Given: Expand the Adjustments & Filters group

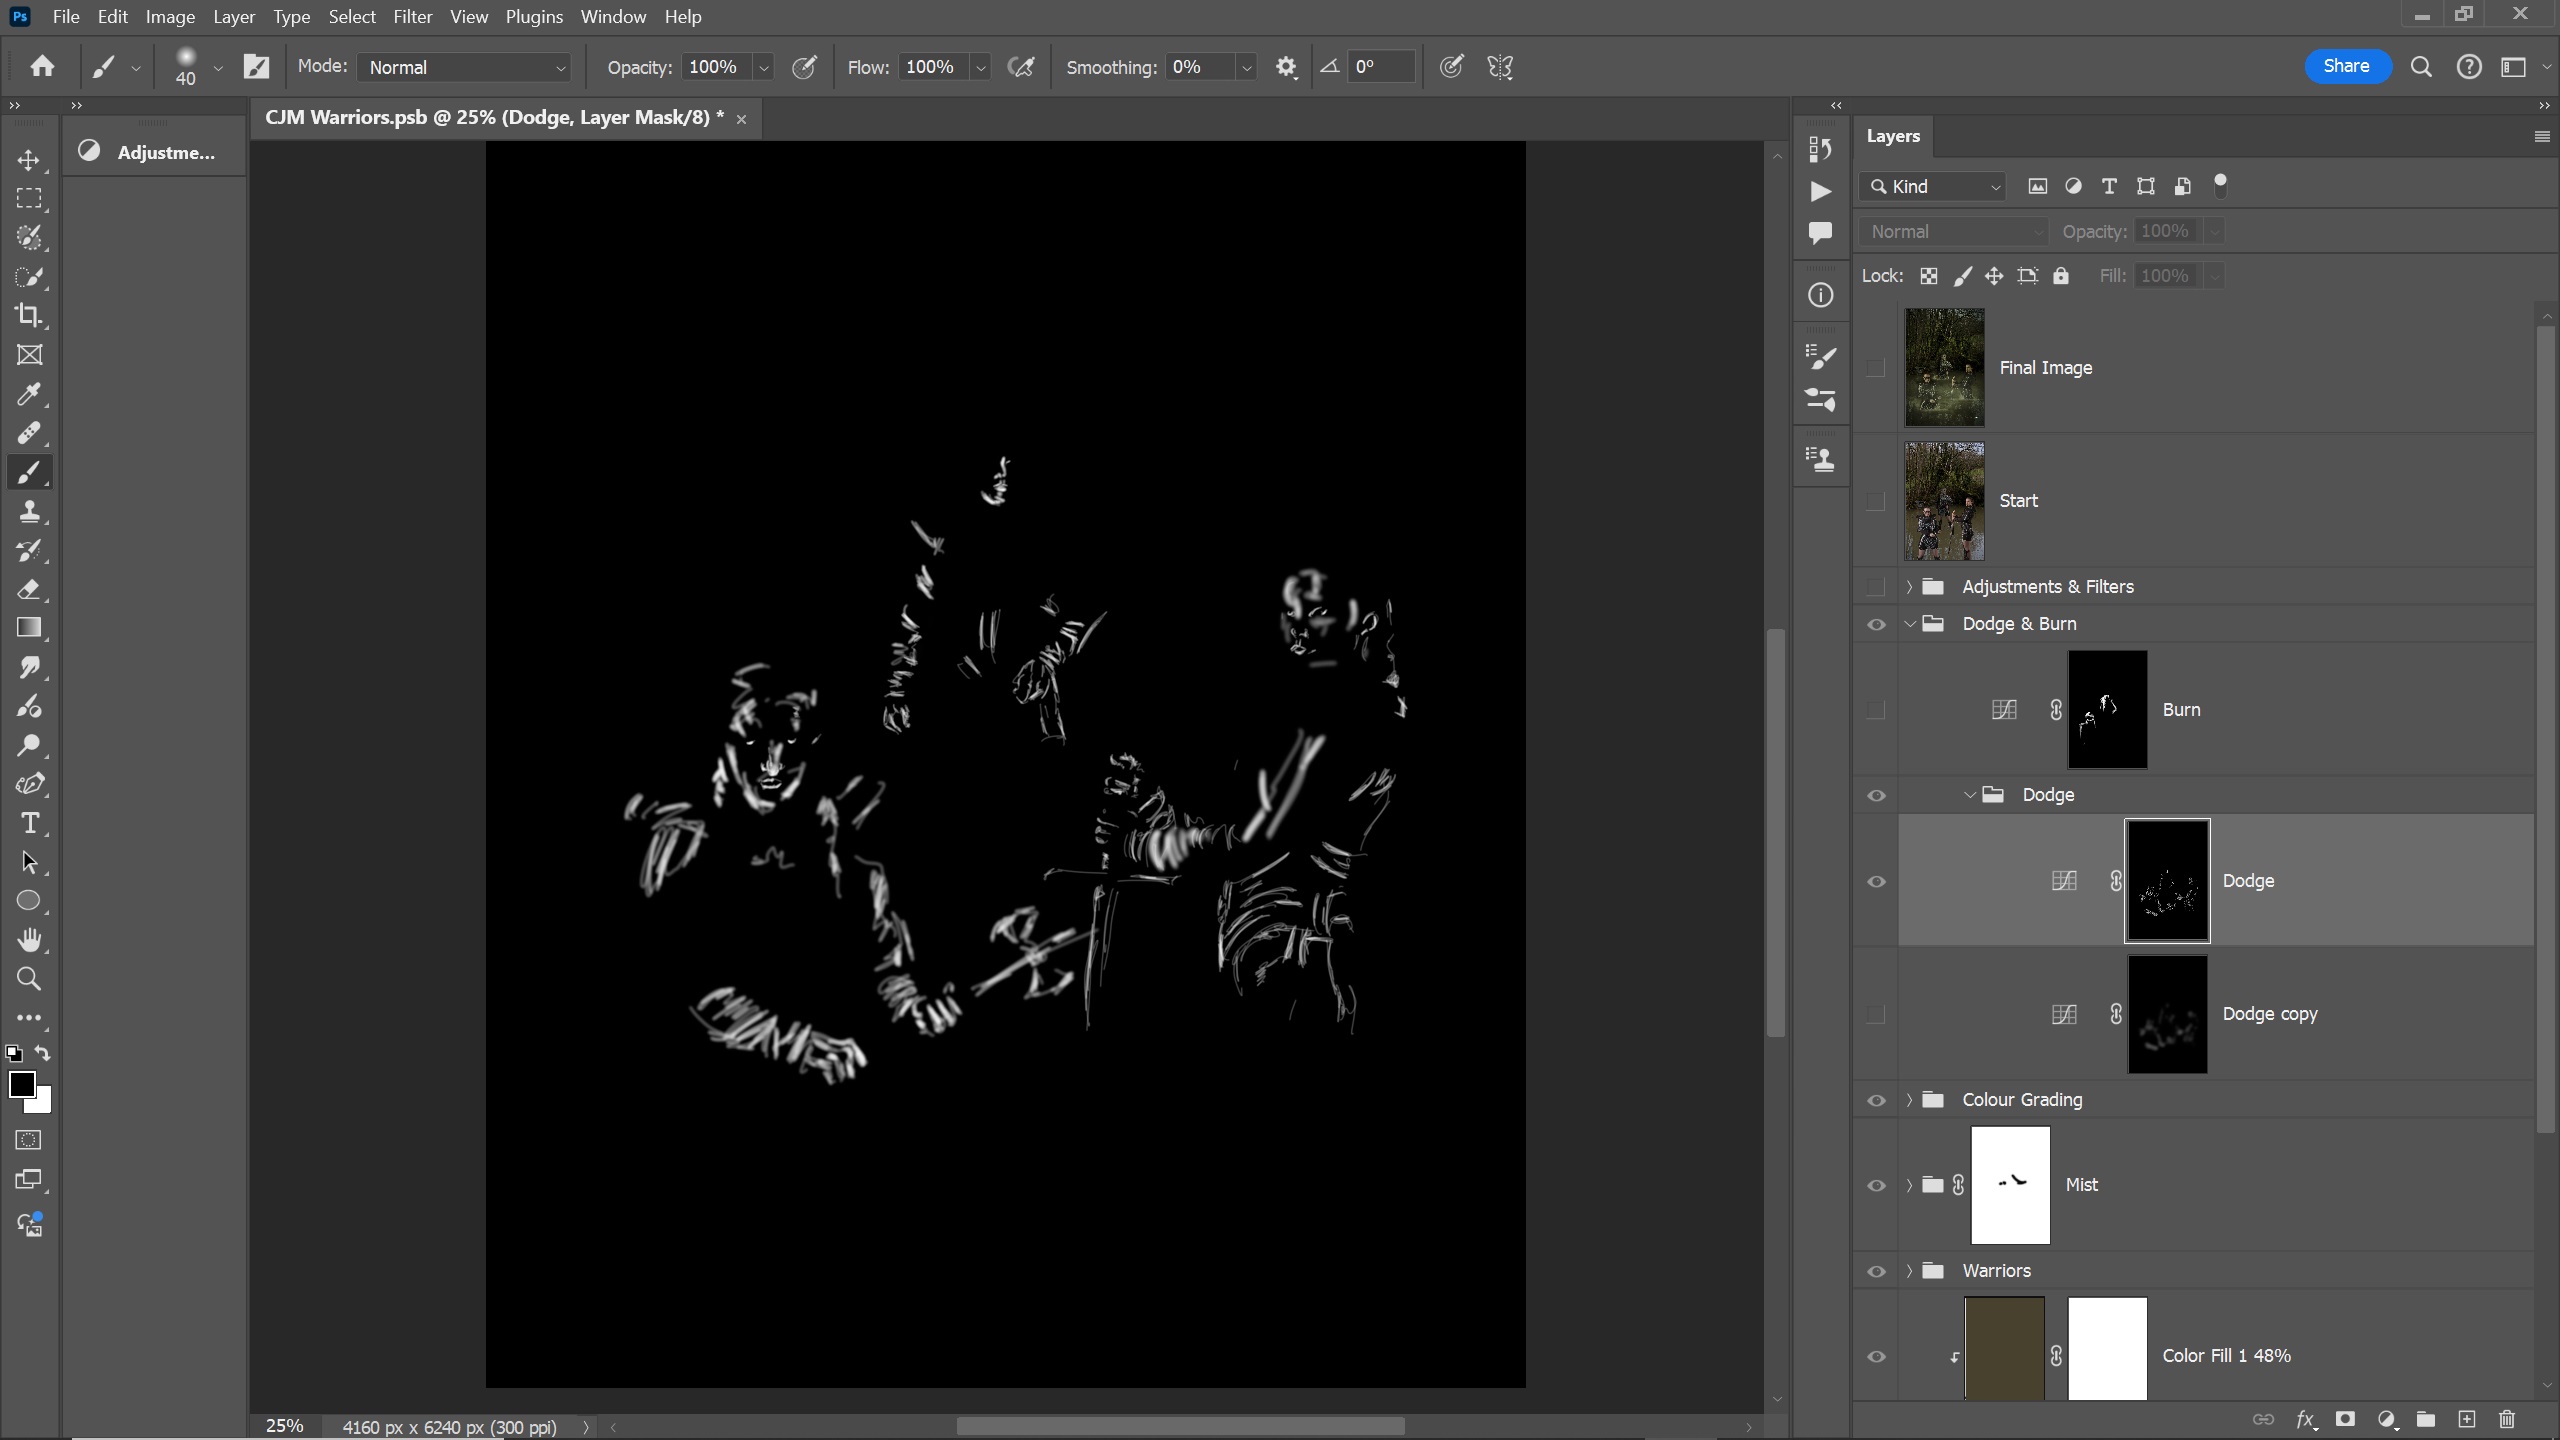Looking at the screenshot, I should pyautogui.click(x=1909, y=587).
